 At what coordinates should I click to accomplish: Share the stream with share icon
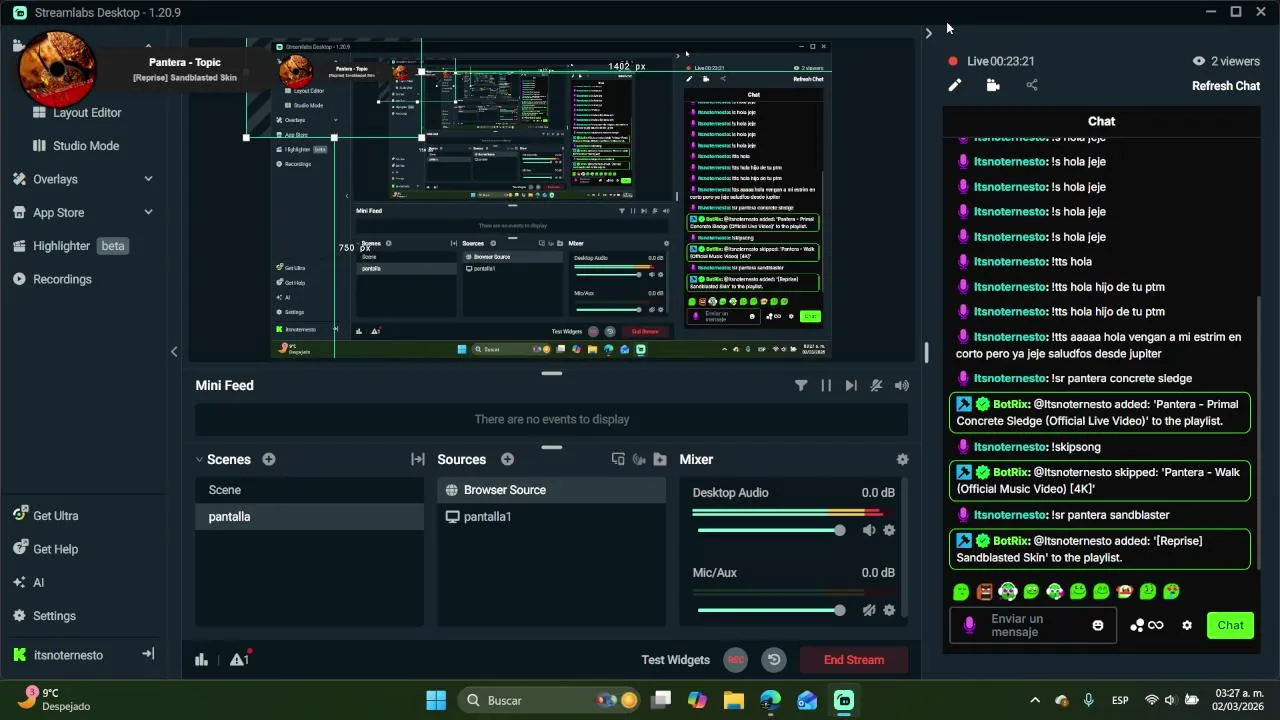[x=1032, y=85]
